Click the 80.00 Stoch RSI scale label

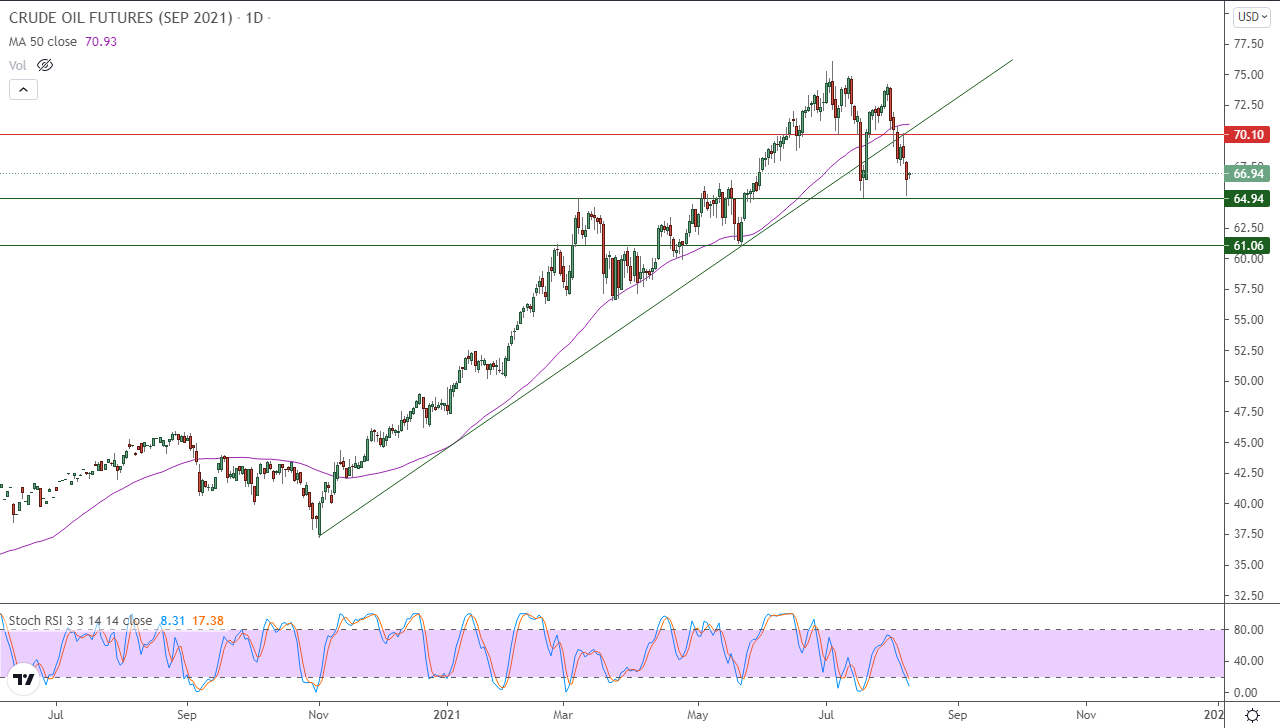pos(1248,629)
